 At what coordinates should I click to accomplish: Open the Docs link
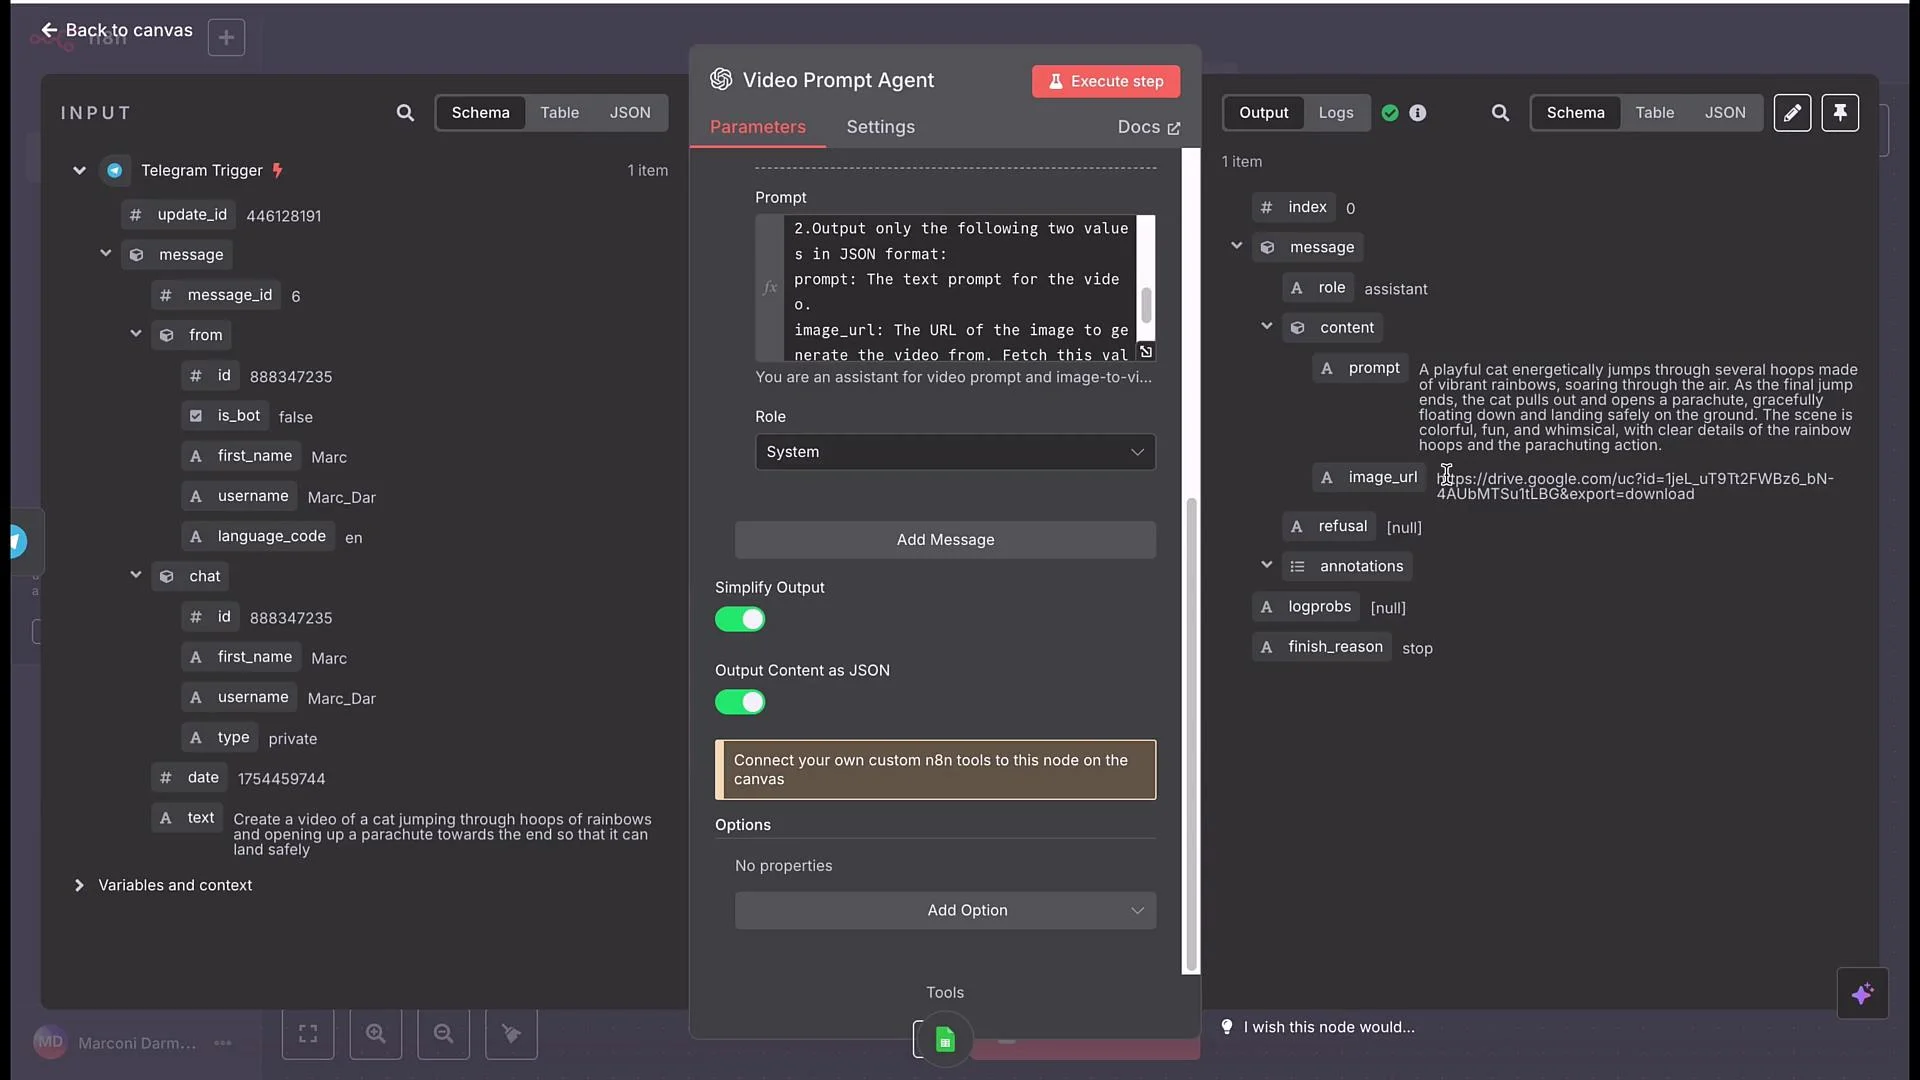[1148, 127]
